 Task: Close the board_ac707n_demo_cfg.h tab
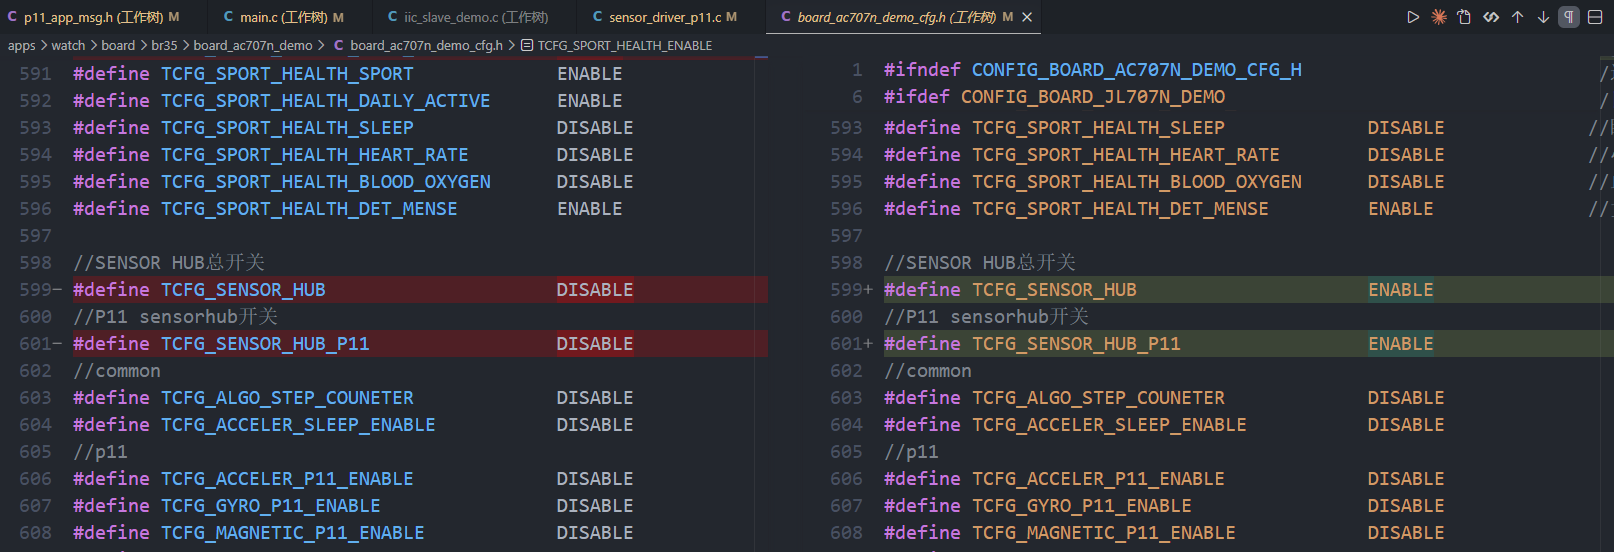[1027, 17]
